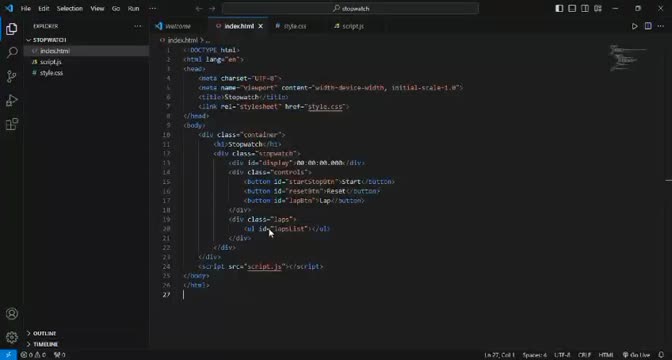Expand the TIMELINE section

[45, 344]
